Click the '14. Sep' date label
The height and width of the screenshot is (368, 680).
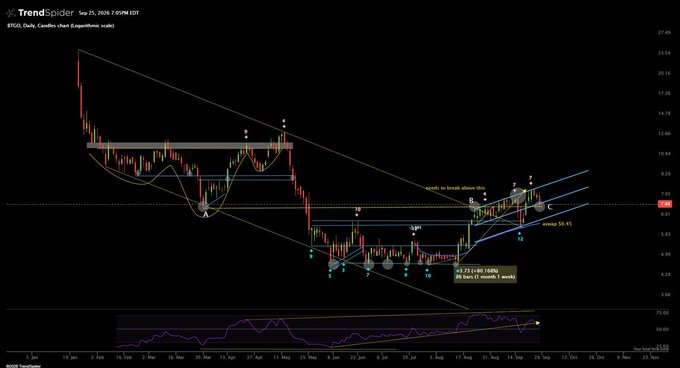tap(515, 358)
